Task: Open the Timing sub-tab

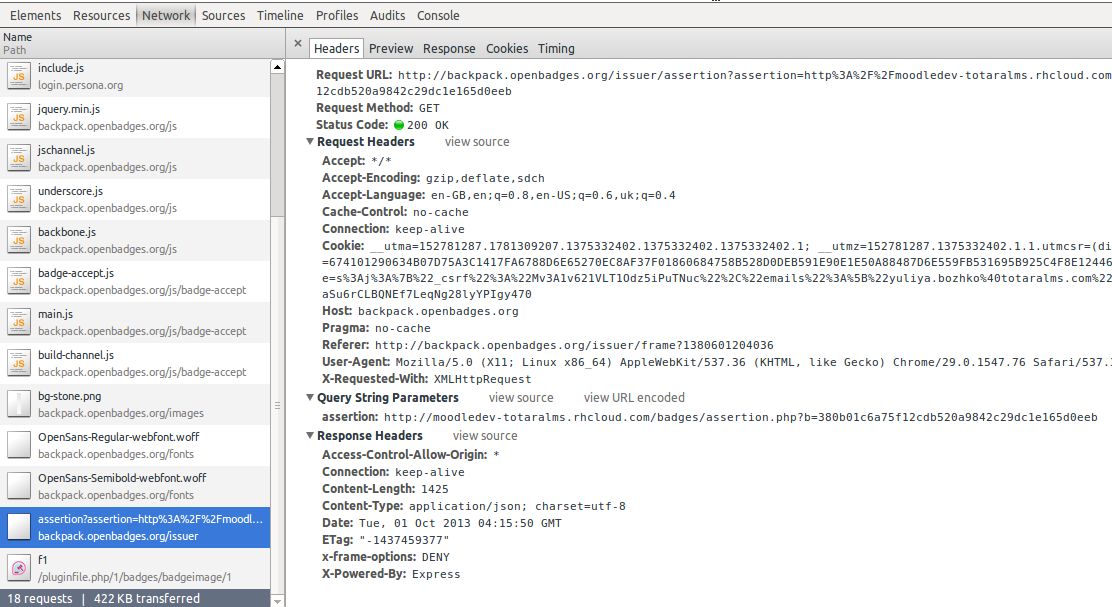Action: coord(556,48)
